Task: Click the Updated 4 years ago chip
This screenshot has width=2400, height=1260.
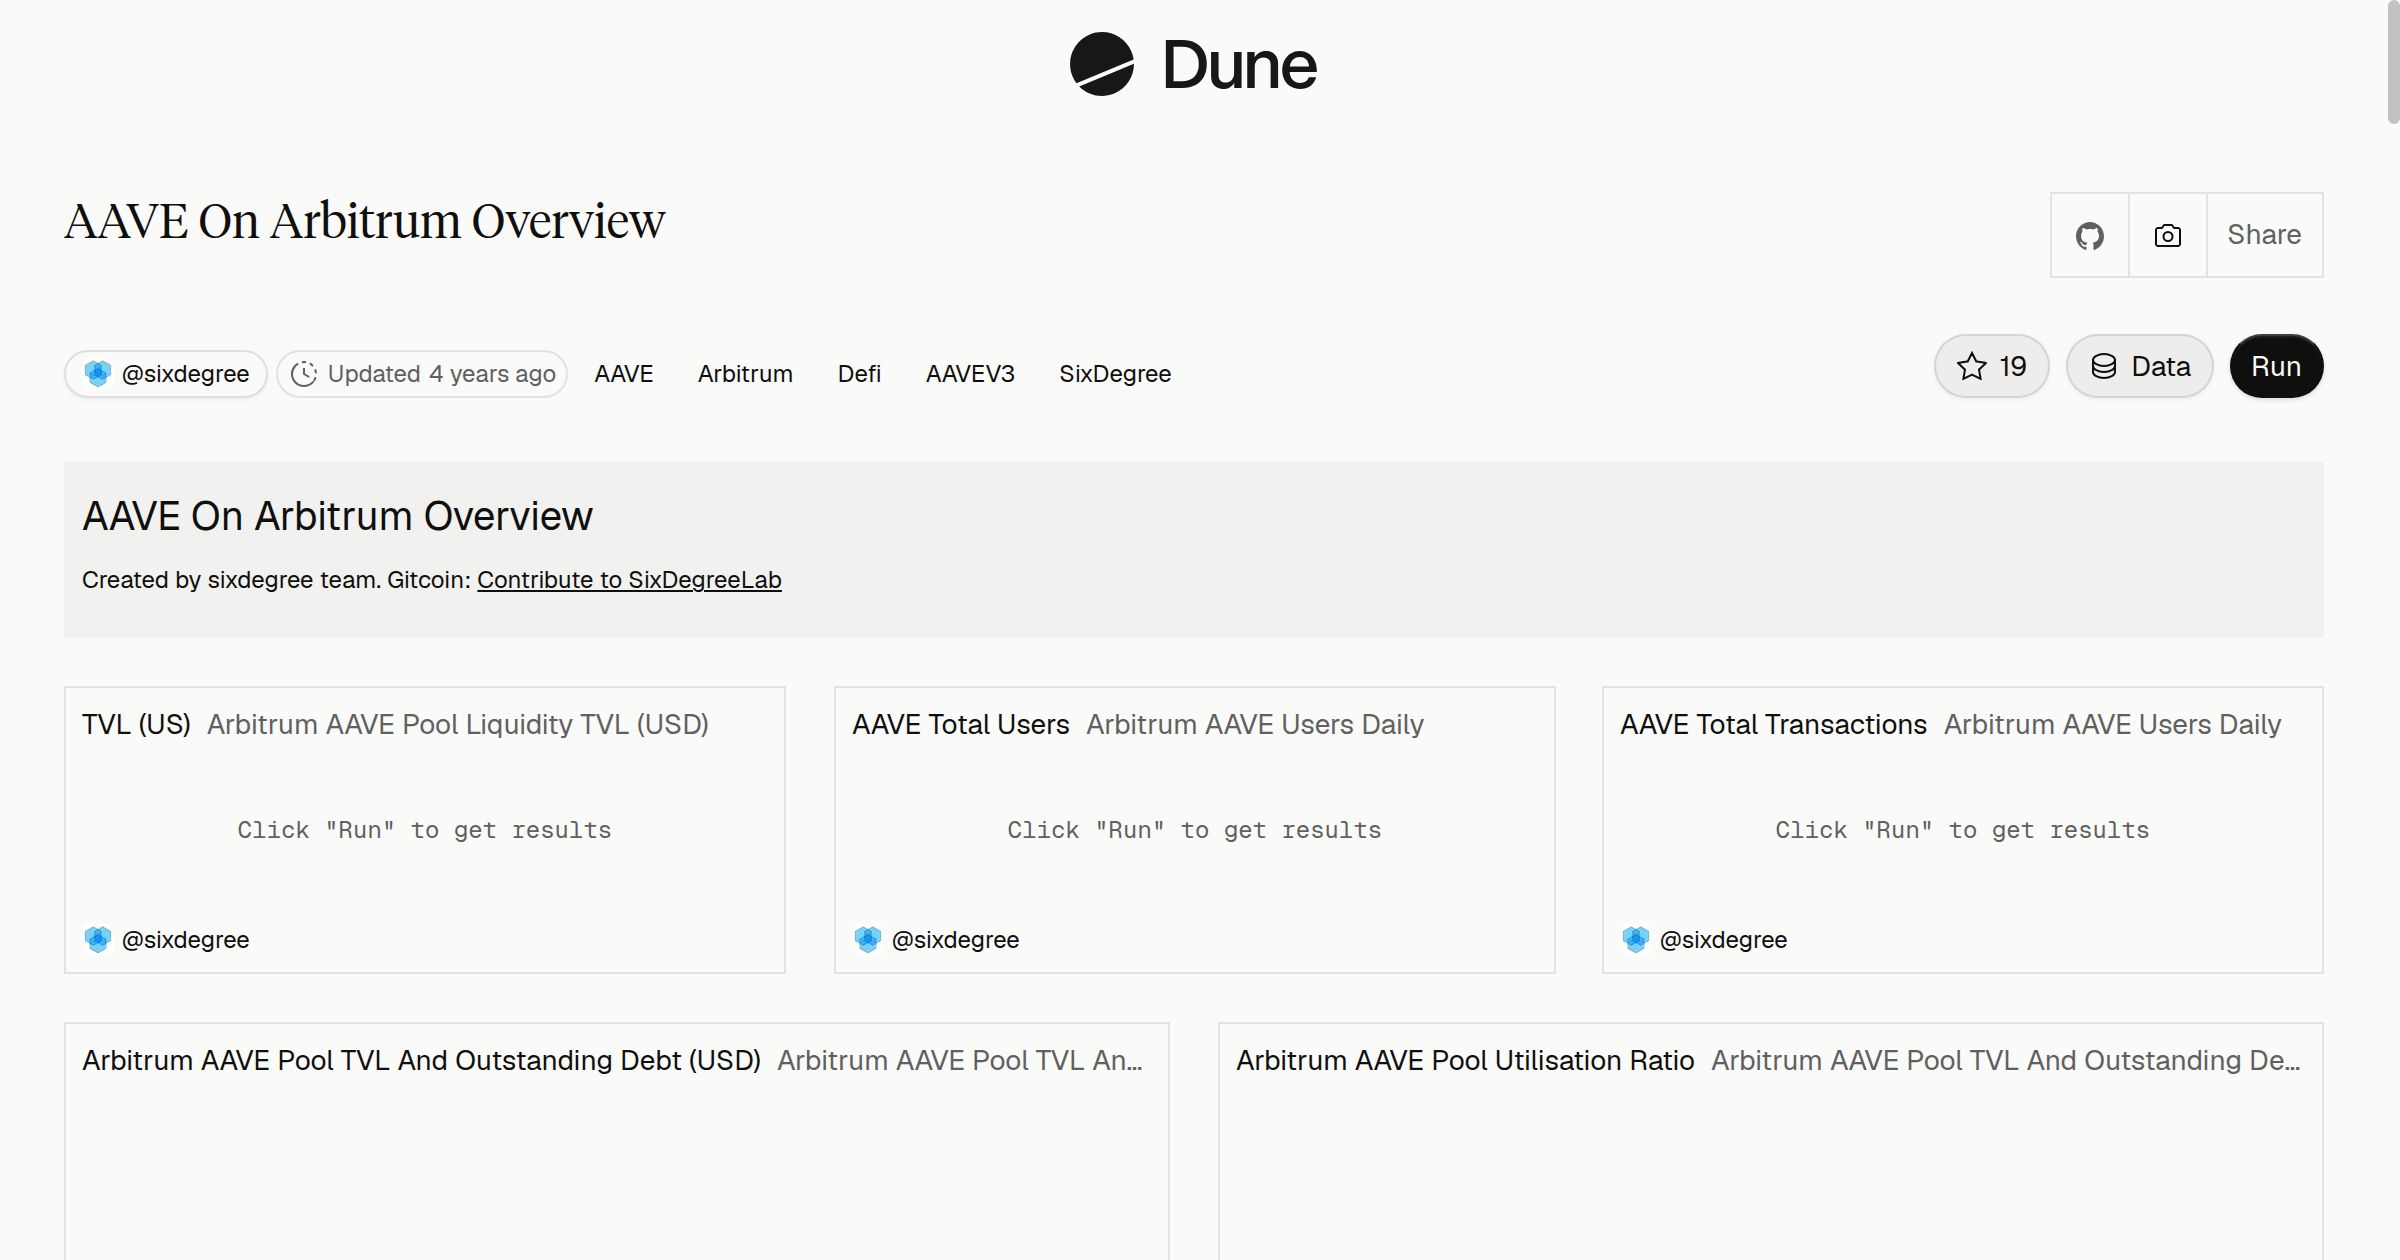Action: 422,374
